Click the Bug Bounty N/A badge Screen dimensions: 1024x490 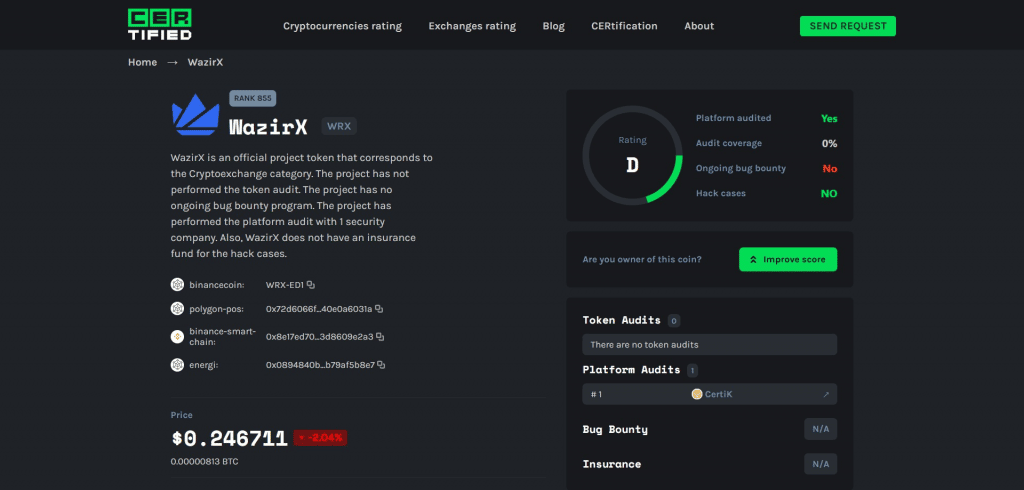pyautogui.click(x=820, y=429)
